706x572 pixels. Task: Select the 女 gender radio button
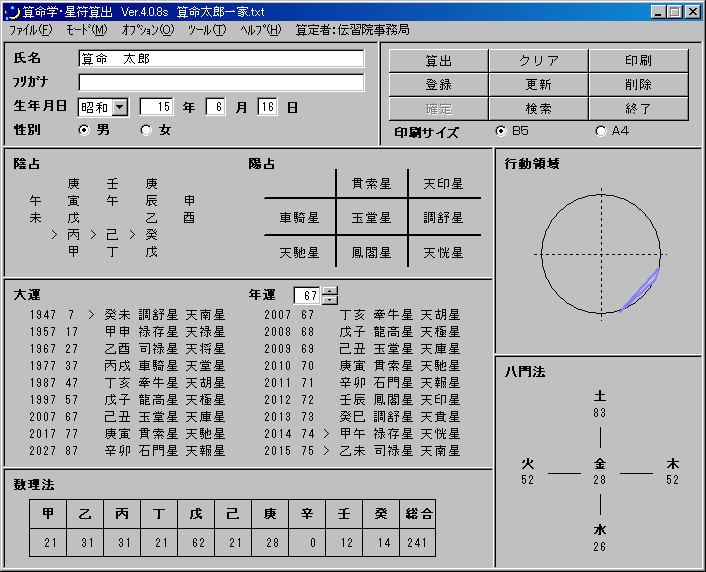pyautogui.click(x=146, y=131)
